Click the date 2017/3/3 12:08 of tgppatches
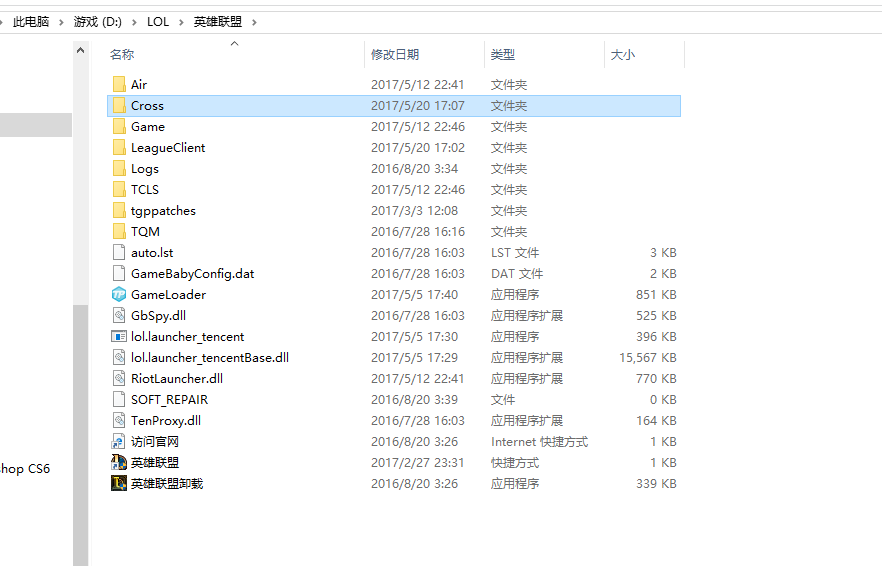The height and width of the screenshot is (566, 882). click(415, 211)
